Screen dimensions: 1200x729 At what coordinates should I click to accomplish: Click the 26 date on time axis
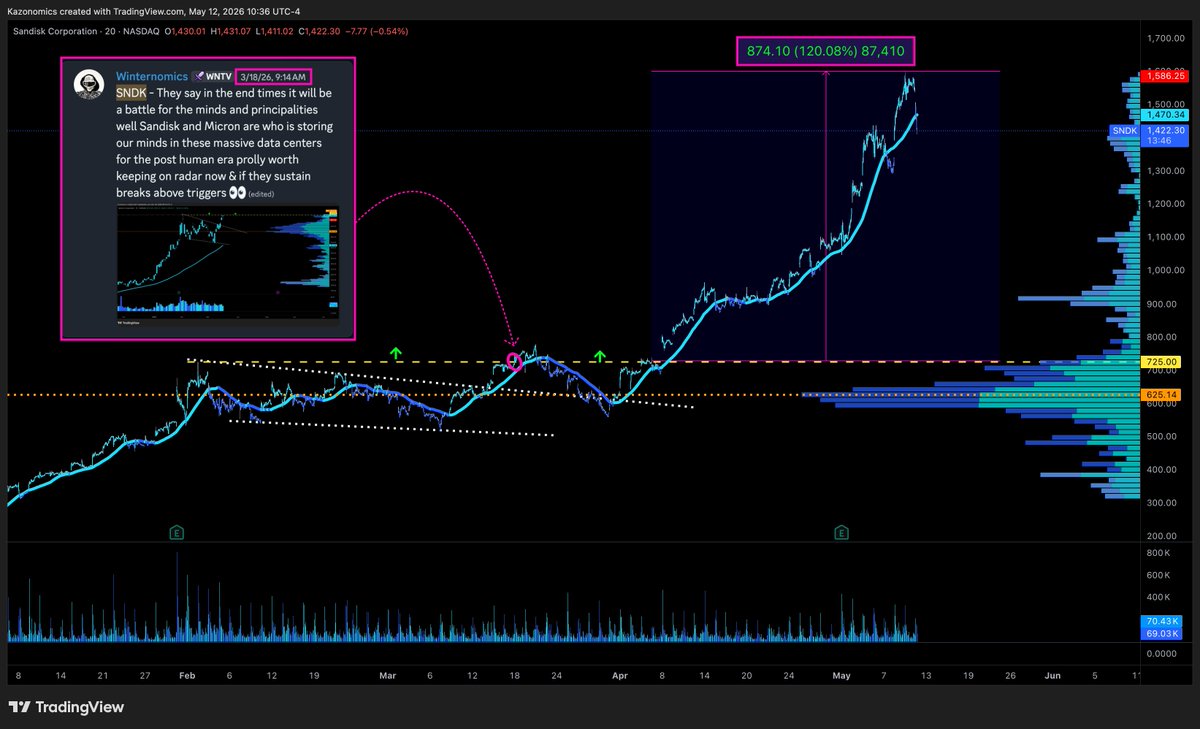tap(1010, 676)
